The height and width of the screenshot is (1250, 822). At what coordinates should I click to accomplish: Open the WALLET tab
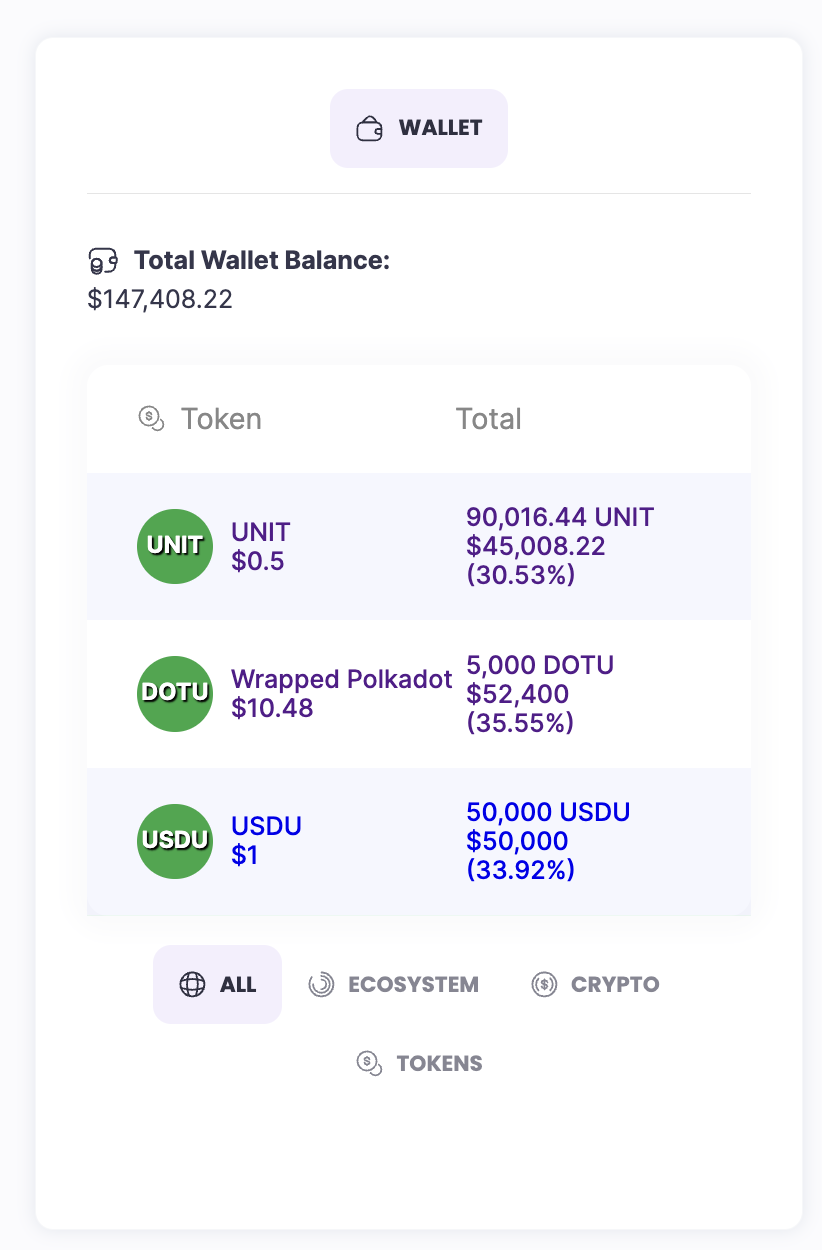[419, 128]
